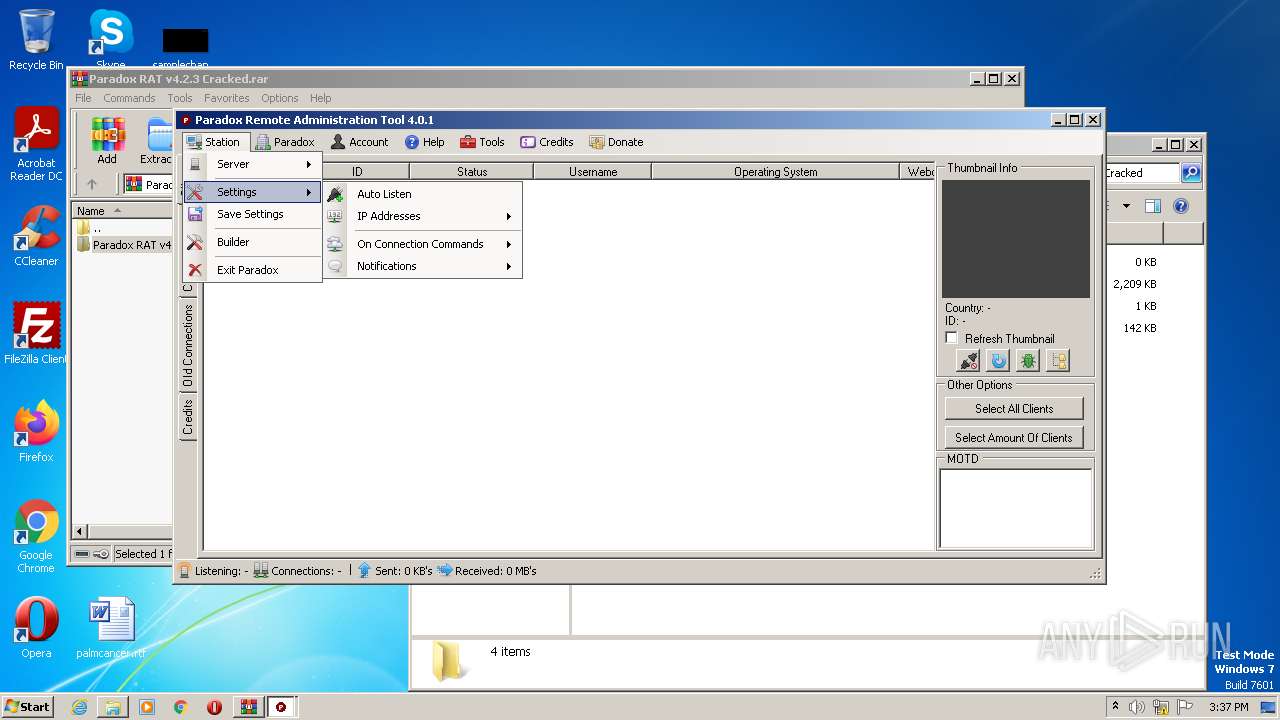Screen dimensions: 1280x720
Task: Toggle the preview pane icon in Explorer window
Action: [x=1153, y=206]
